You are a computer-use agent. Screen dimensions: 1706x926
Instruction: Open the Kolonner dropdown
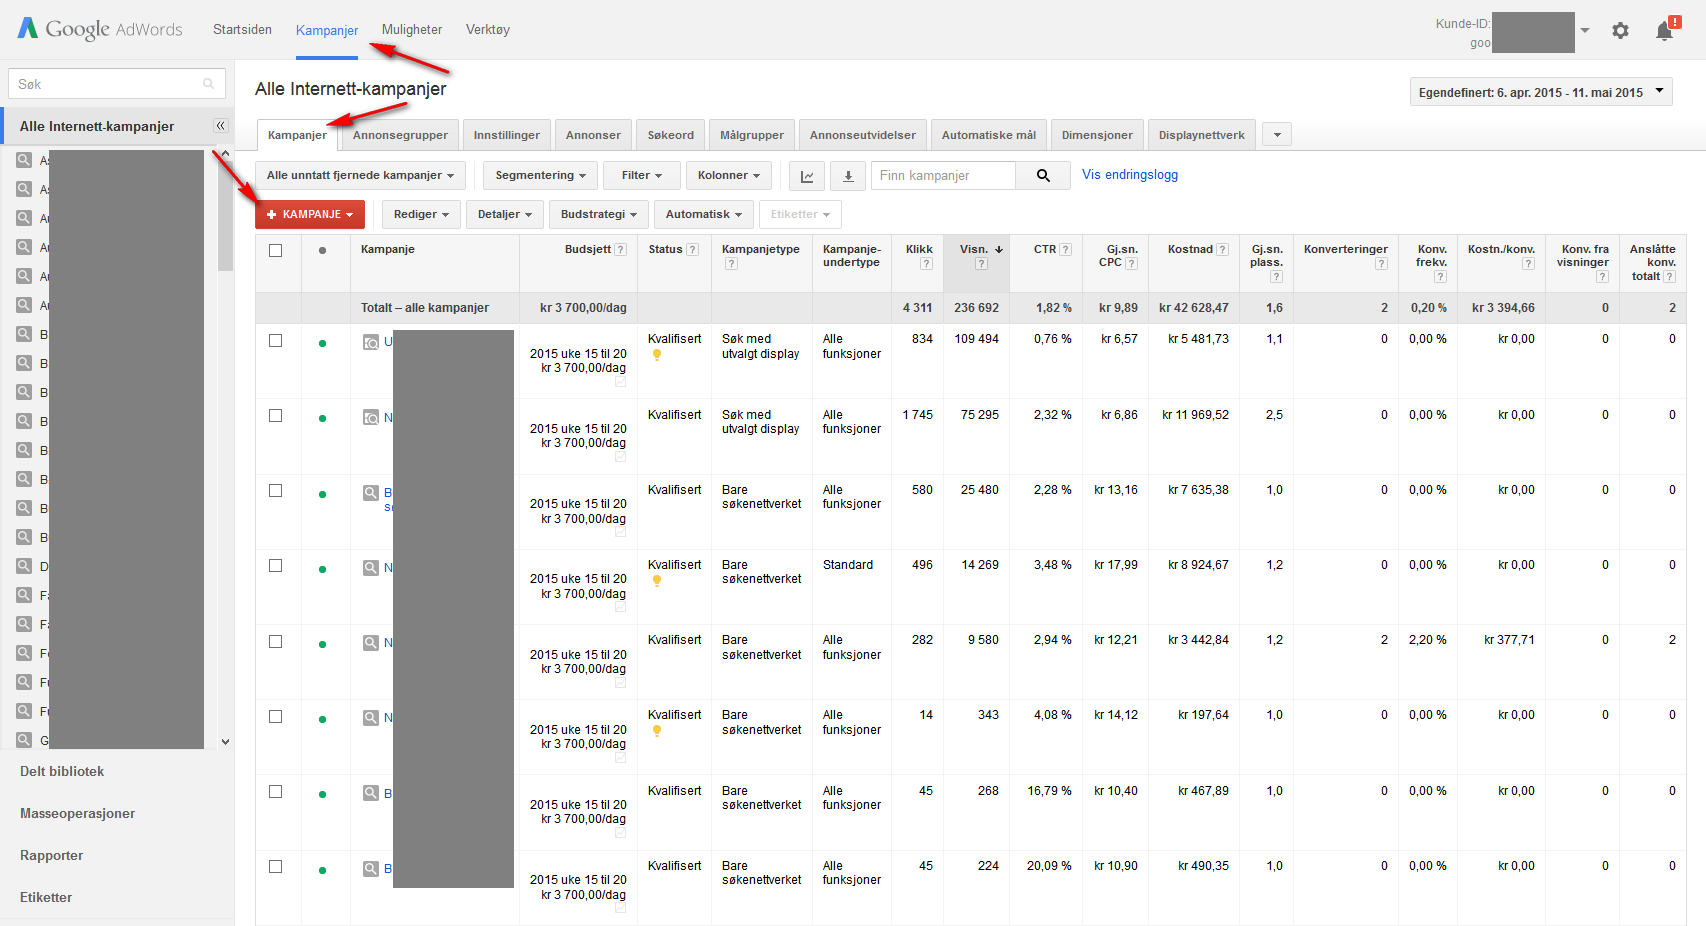click(729, 176)
